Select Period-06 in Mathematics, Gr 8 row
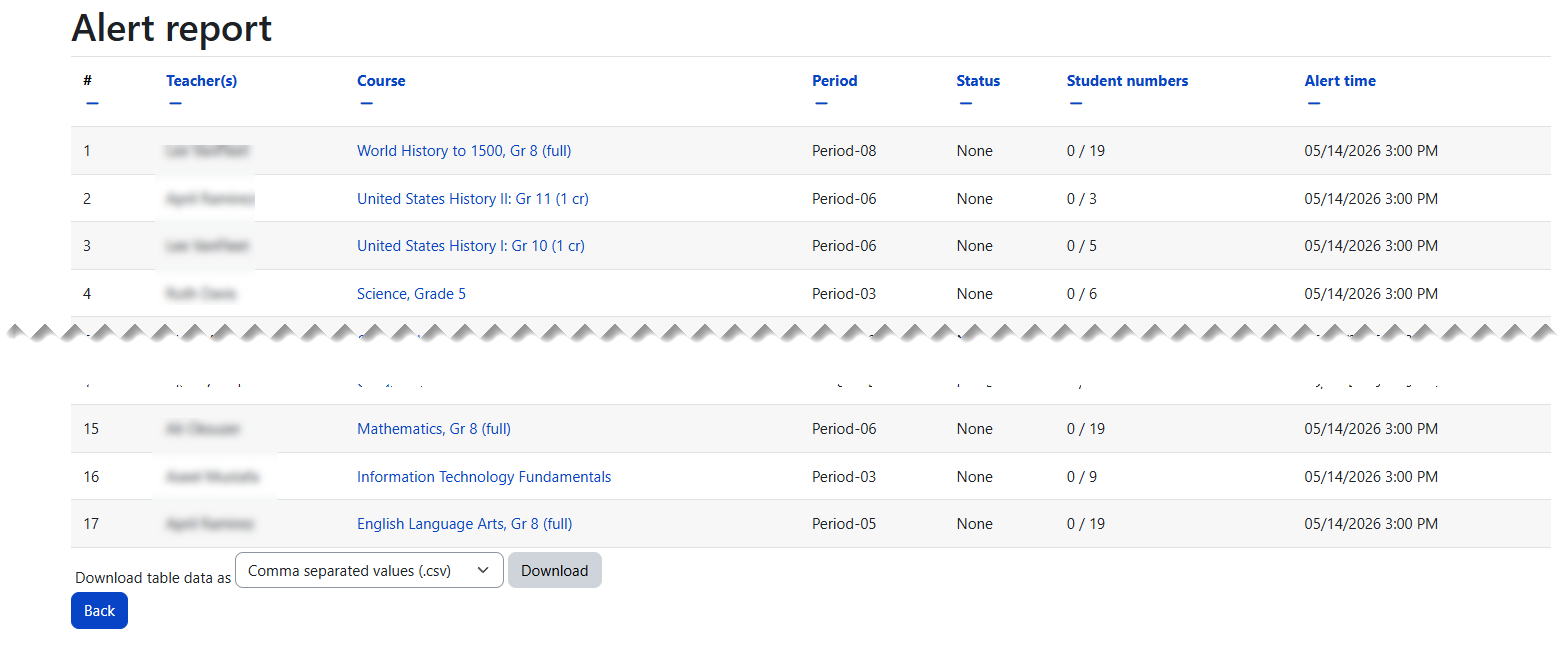The image size is (1561, 646). (x=844, y=429)
